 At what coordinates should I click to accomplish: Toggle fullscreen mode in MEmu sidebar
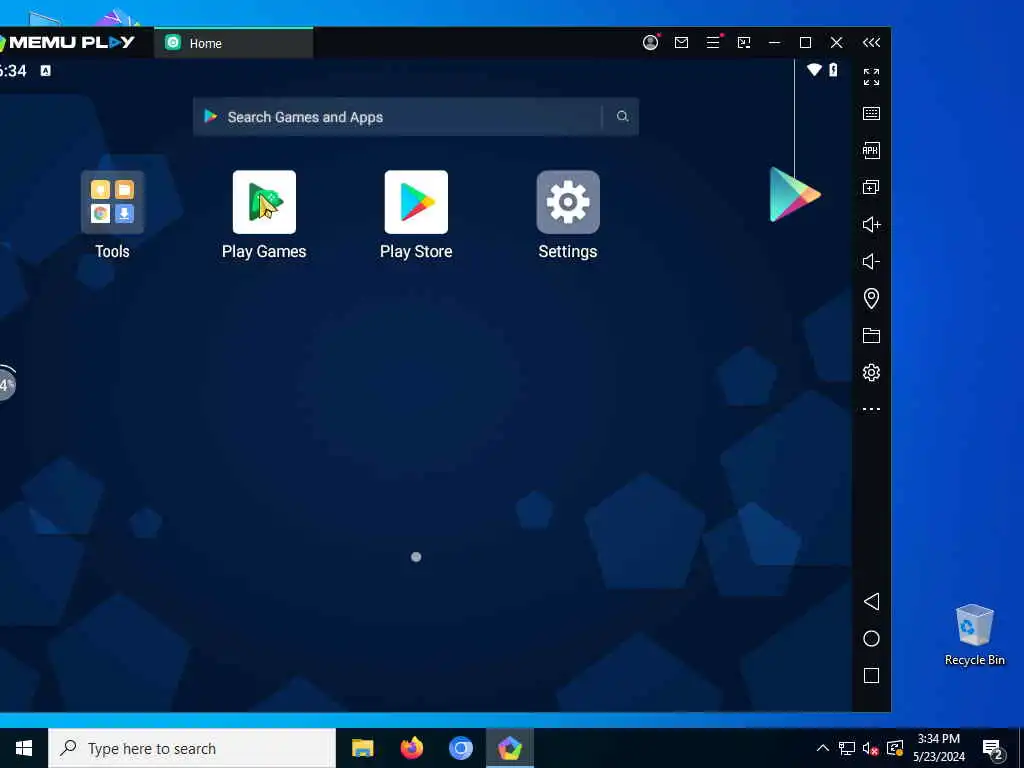pos(871,76)
